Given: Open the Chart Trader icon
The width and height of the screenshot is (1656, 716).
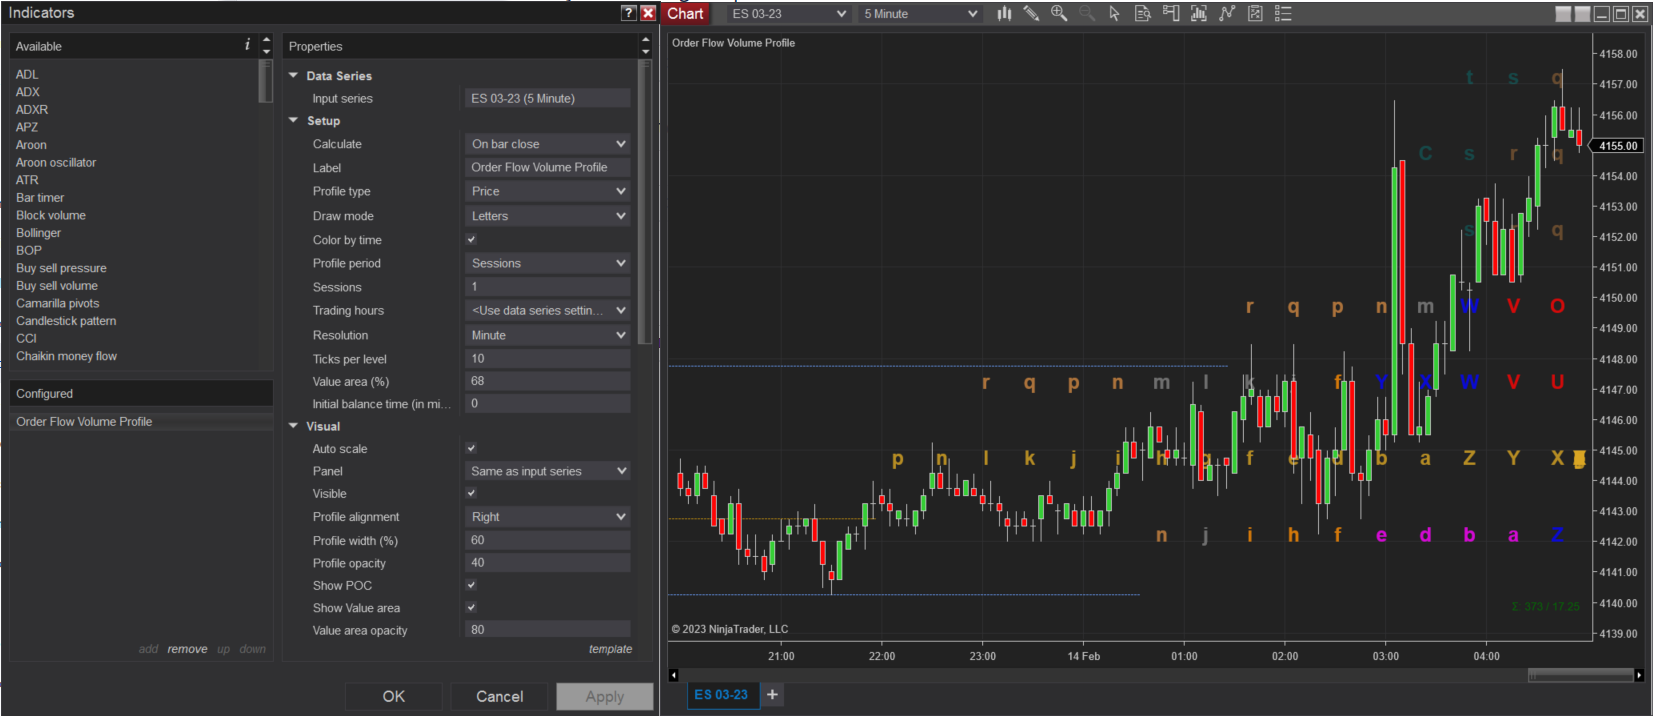Looking at the screenshot, I should 1171,13.
